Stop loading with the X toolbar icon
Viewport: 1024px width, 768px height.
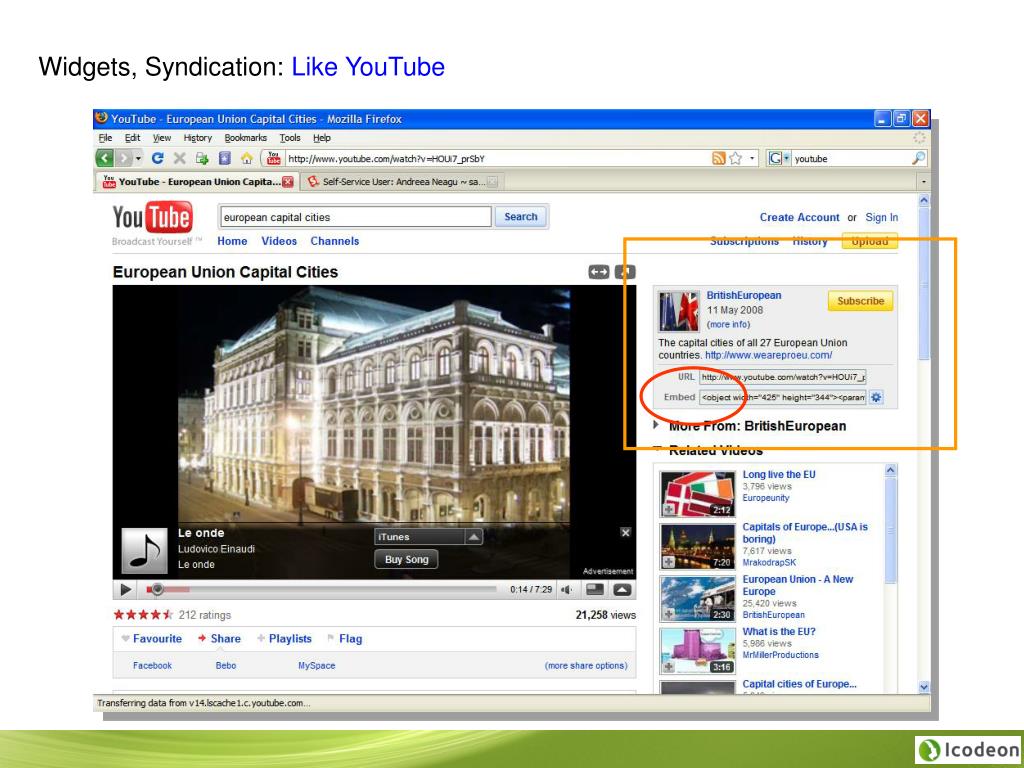[x=180, y=158]
